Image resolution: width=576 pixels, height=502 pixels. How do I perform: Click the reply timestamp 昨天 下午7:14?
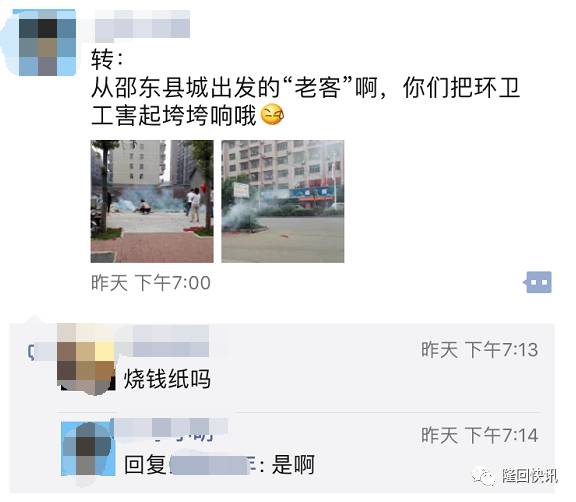pyautogui.click(x=479, y=435)
